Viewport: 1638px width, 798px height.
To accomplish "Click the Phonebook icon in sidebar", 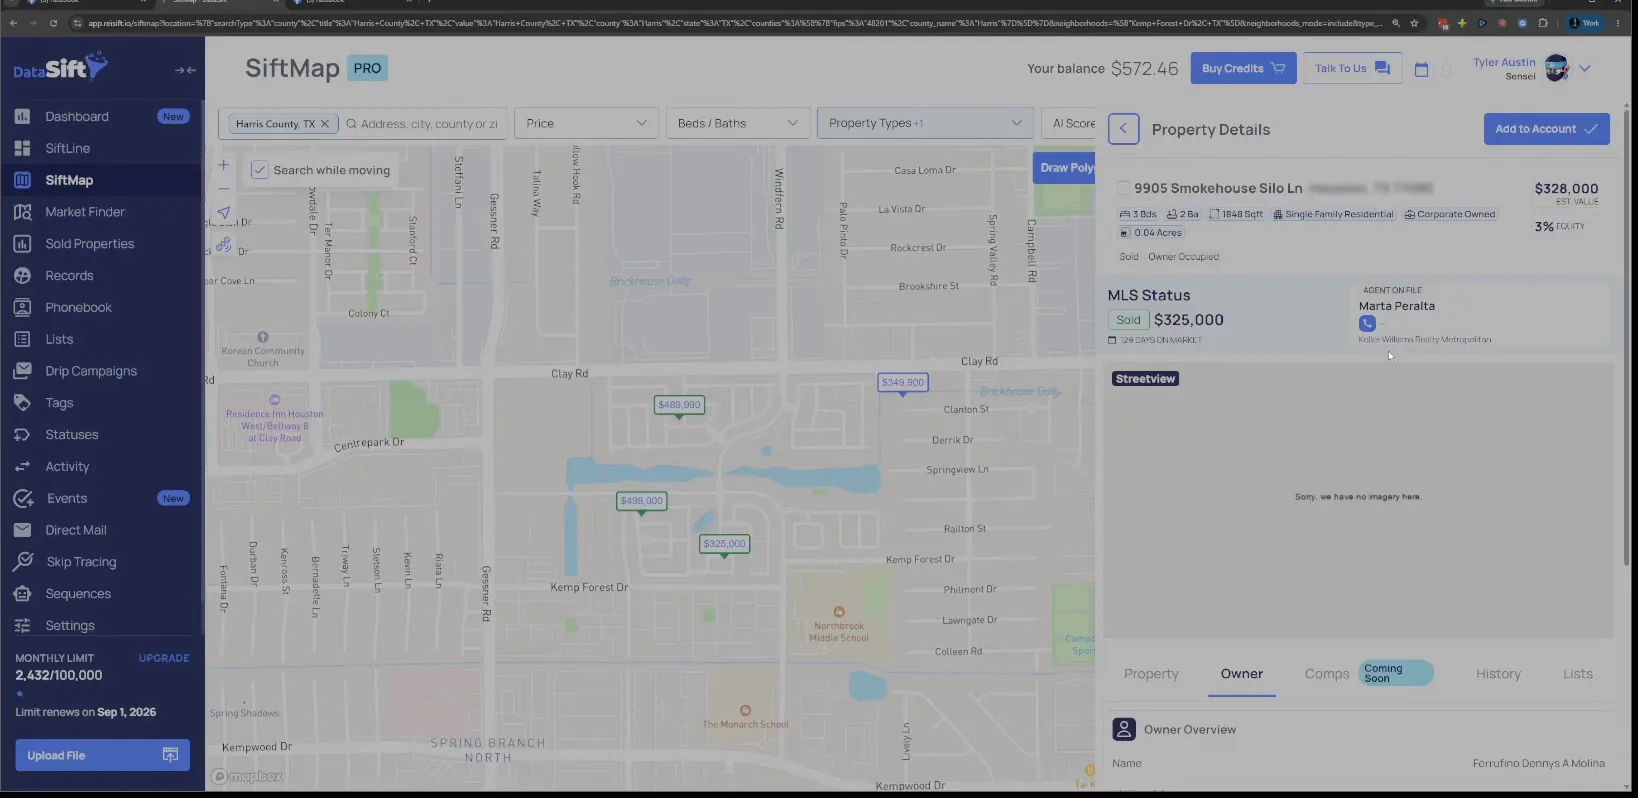I will [x=22, y=308].
